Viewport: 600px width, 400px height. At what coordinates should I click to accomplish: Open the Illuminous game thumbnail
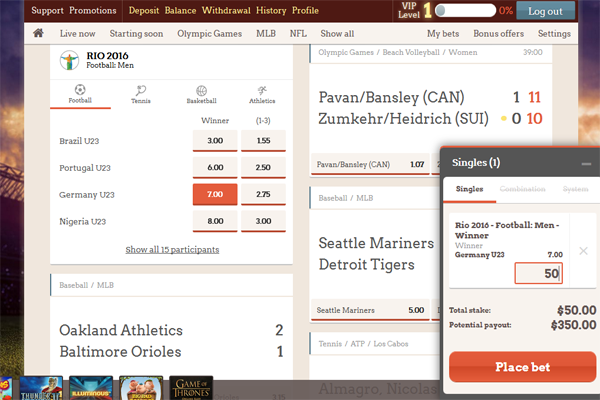click(x=91, y=388)
